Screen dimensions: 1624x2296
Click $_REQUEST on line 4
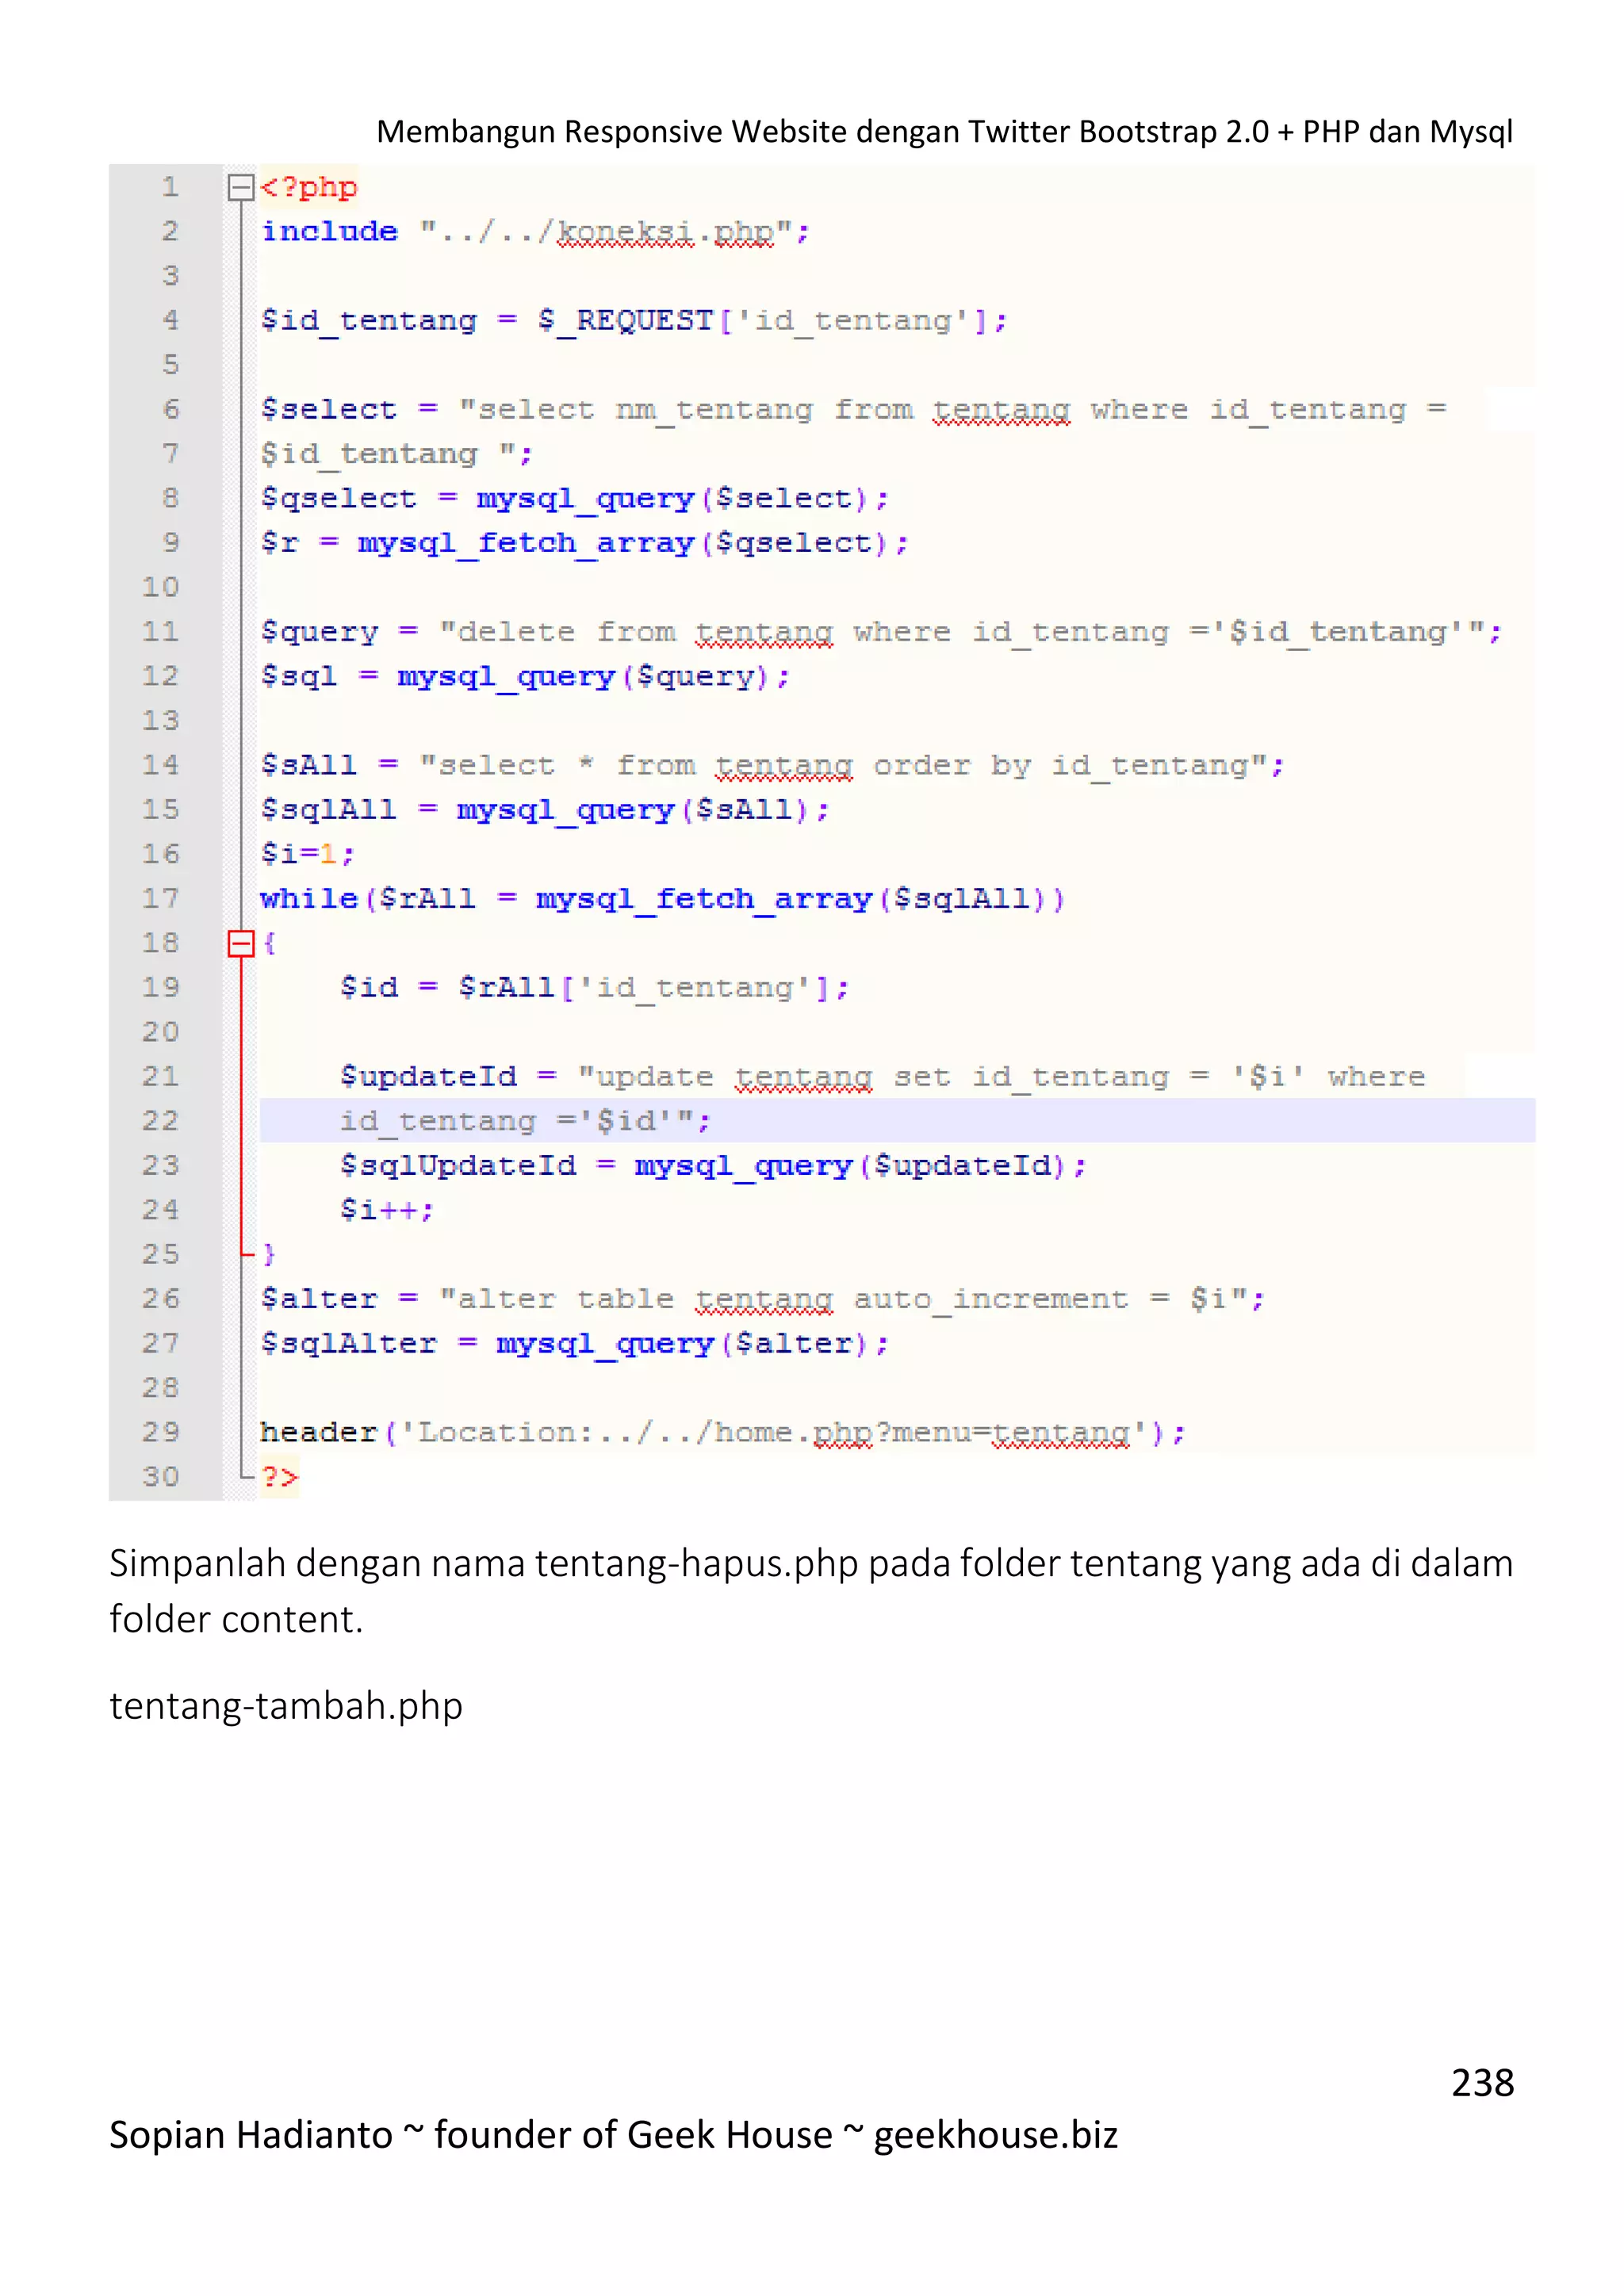[x=625, y=321]
